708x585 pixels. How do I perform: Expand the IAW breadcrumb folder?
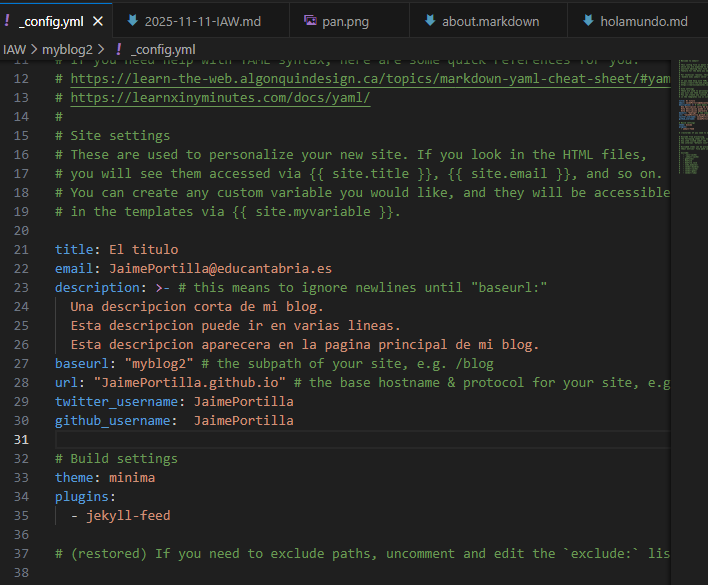tap(14, 48)
